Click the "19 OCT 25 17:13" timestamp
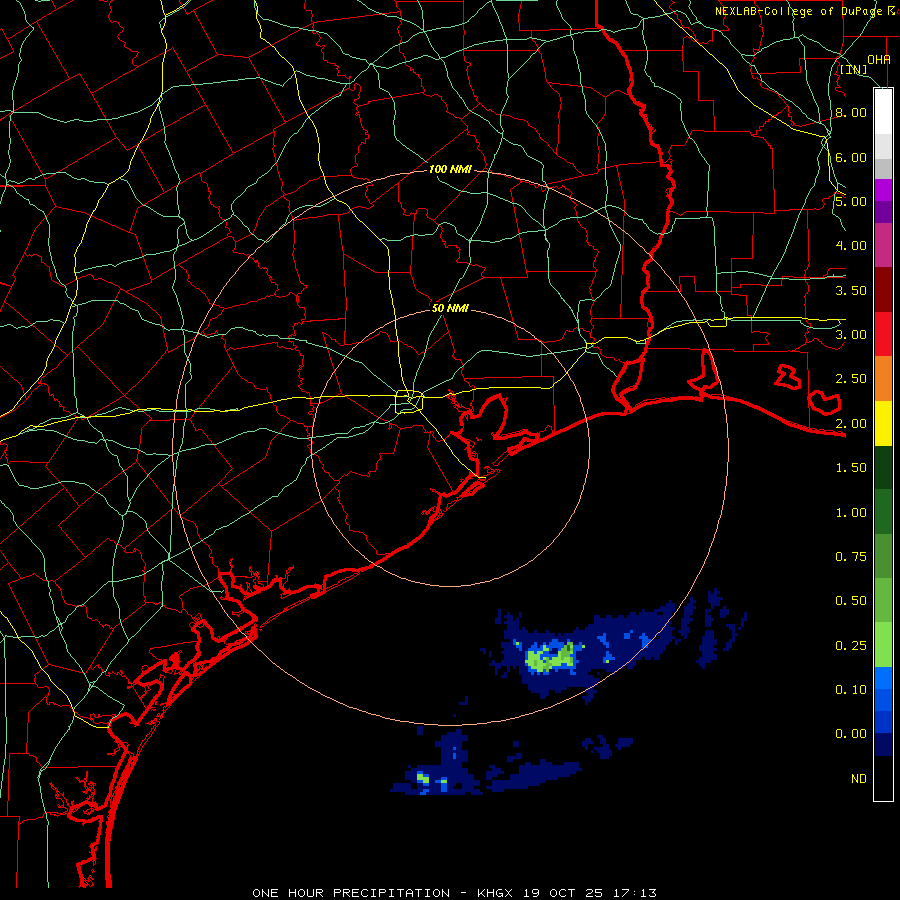 click(x=589, y=893)
